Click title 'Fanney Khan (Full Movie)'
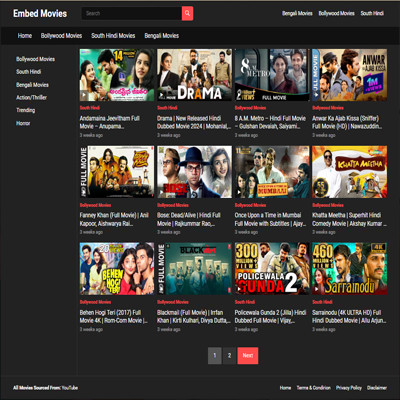 (114, 219)
